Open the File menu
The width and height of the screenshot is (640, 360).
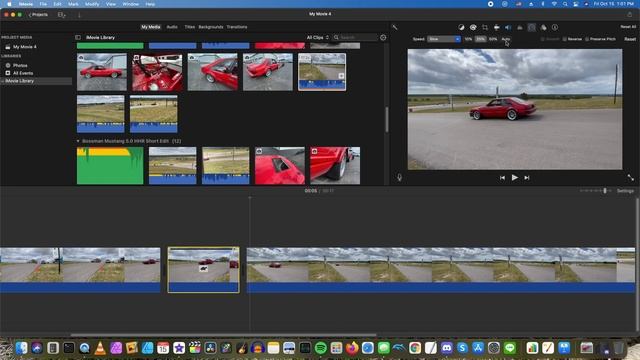tap(43, 4)
